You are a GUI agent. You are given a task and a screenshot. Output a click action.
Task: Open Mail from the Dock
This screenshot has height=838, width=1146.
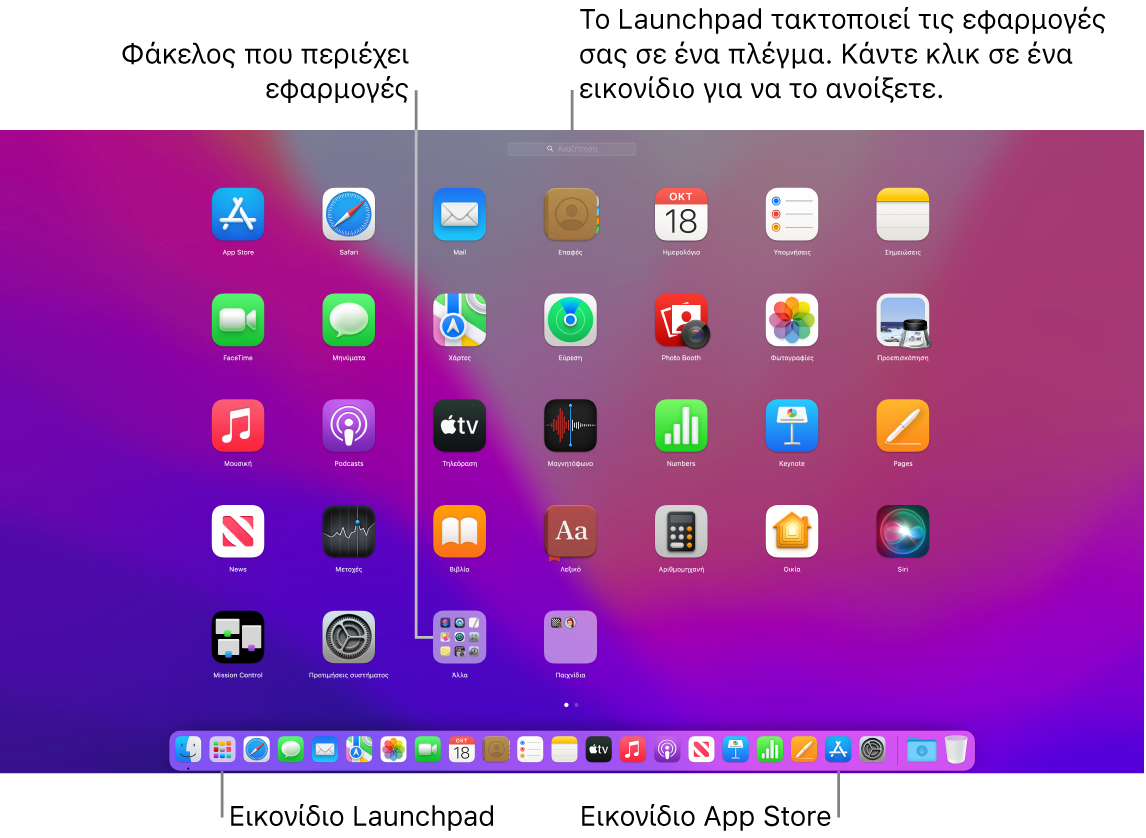pos(325,750)
